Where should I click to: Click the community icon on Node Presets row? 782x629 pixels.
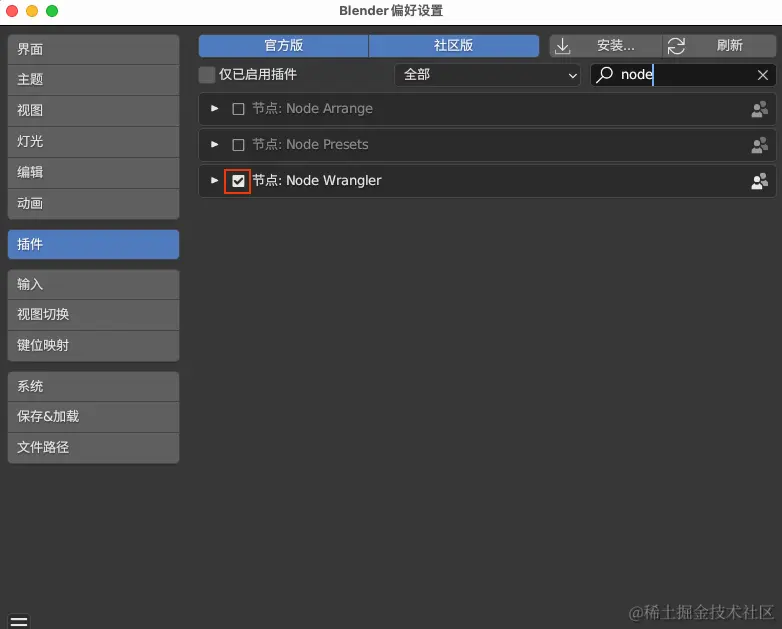tap(759, 145)
